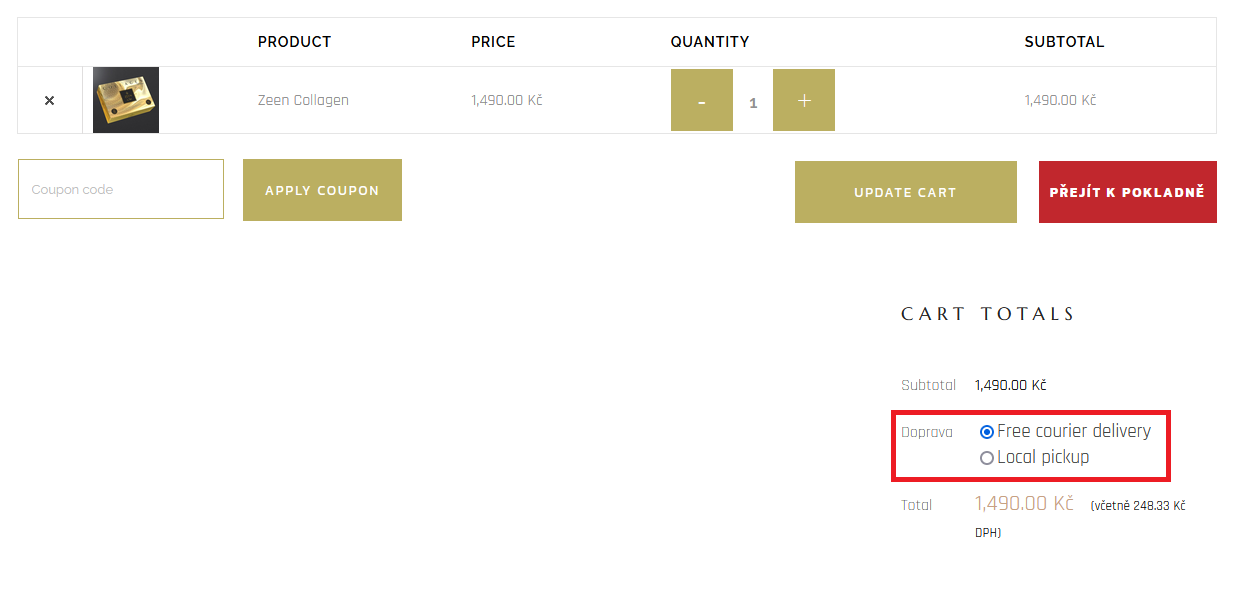Click the Free courier delivery label text
The width and height of the screenshot is (1252, 598).
1074,431
